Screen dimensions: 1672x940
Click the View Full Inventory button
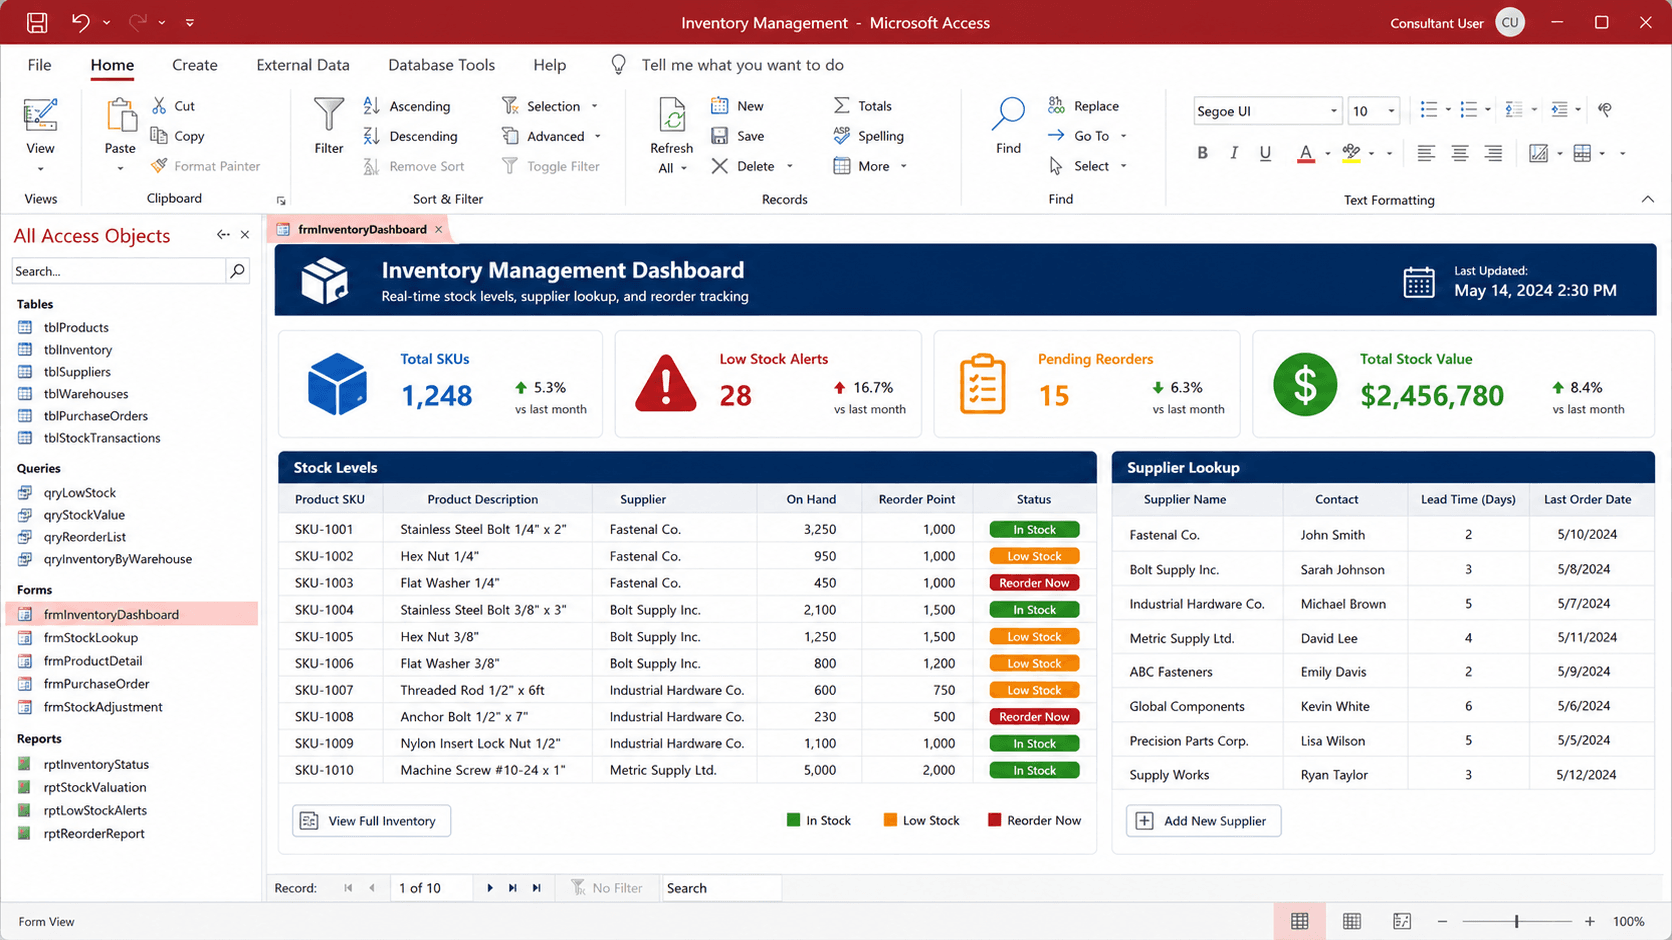tap(371, 821)
